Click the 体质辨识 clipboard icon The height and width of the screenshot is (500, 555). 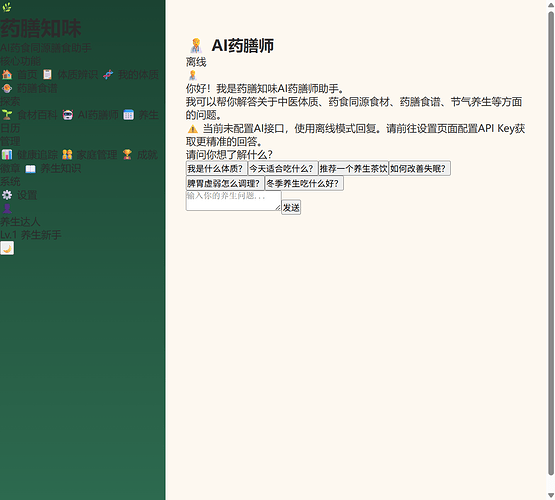pyautogui.click(x=47, y=75)
